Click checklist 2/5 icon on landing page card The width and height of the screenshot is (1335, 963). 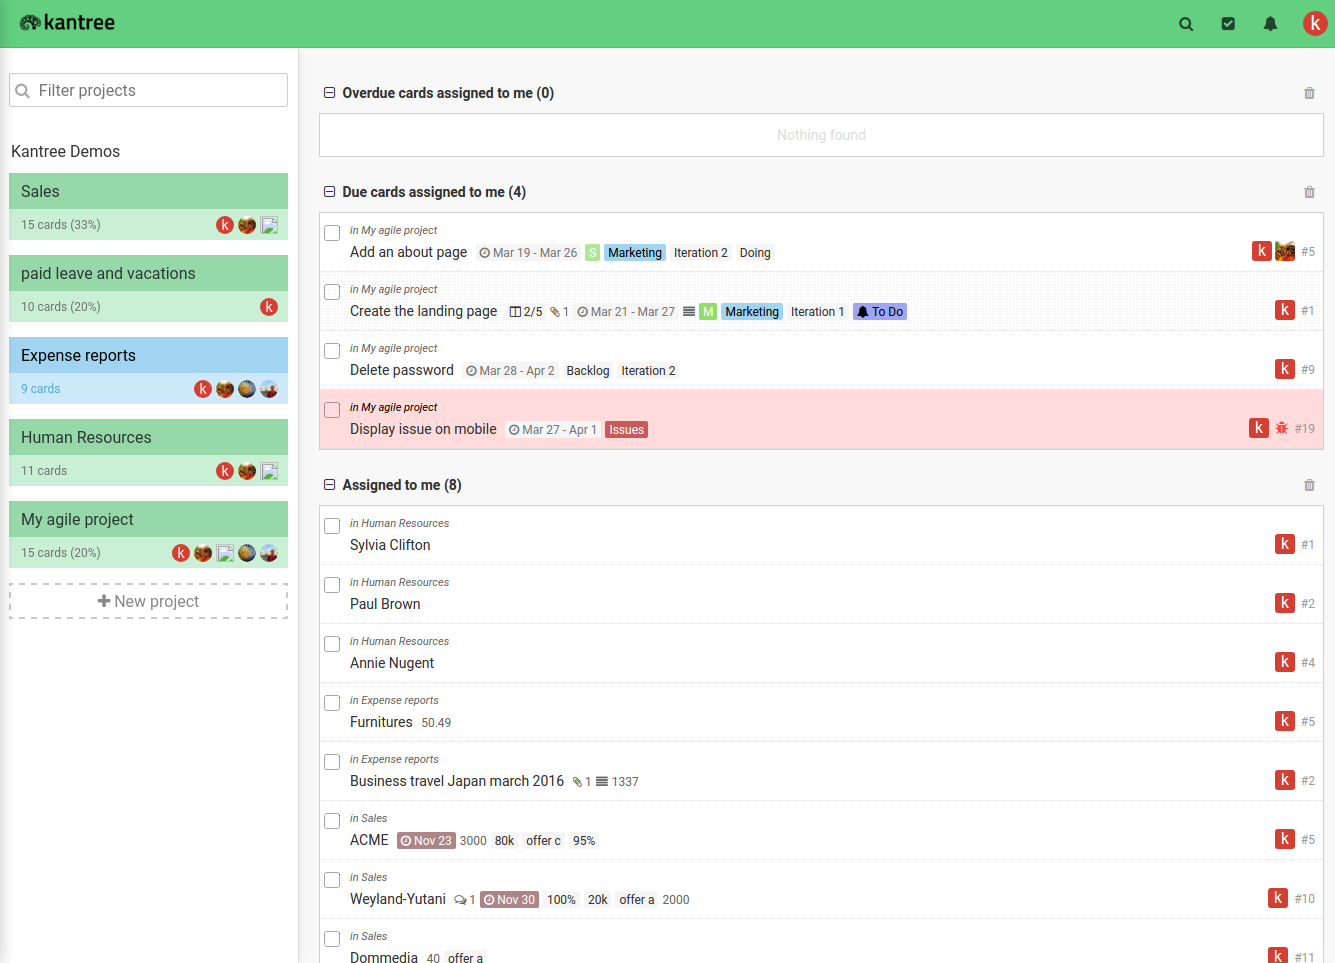point(526,312)
